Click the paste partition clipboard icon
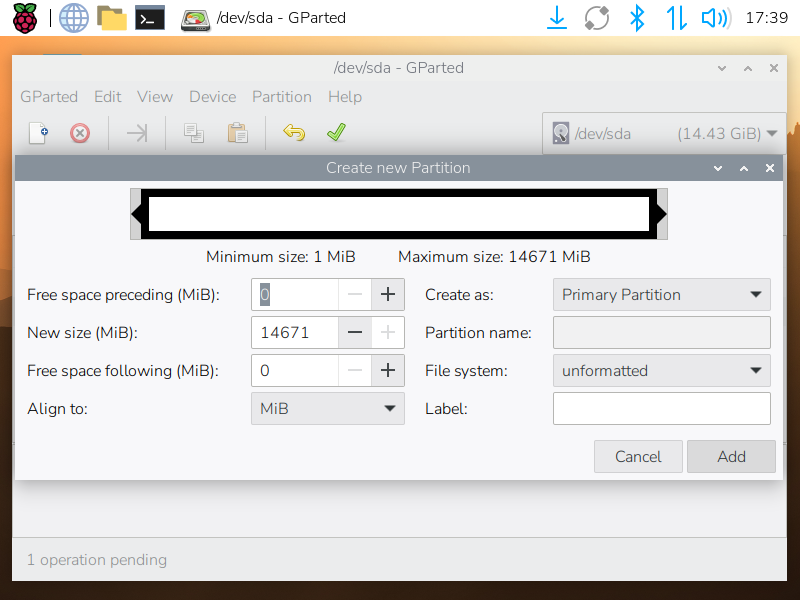The image size is (800, 600). 237,133
